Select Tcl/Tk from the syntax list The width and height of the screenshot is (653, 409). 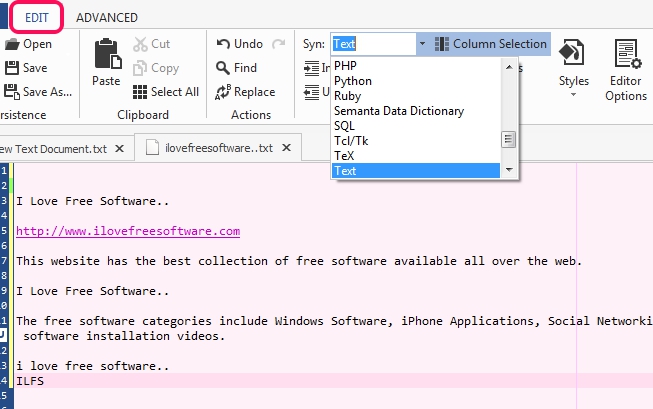(416, 141)
